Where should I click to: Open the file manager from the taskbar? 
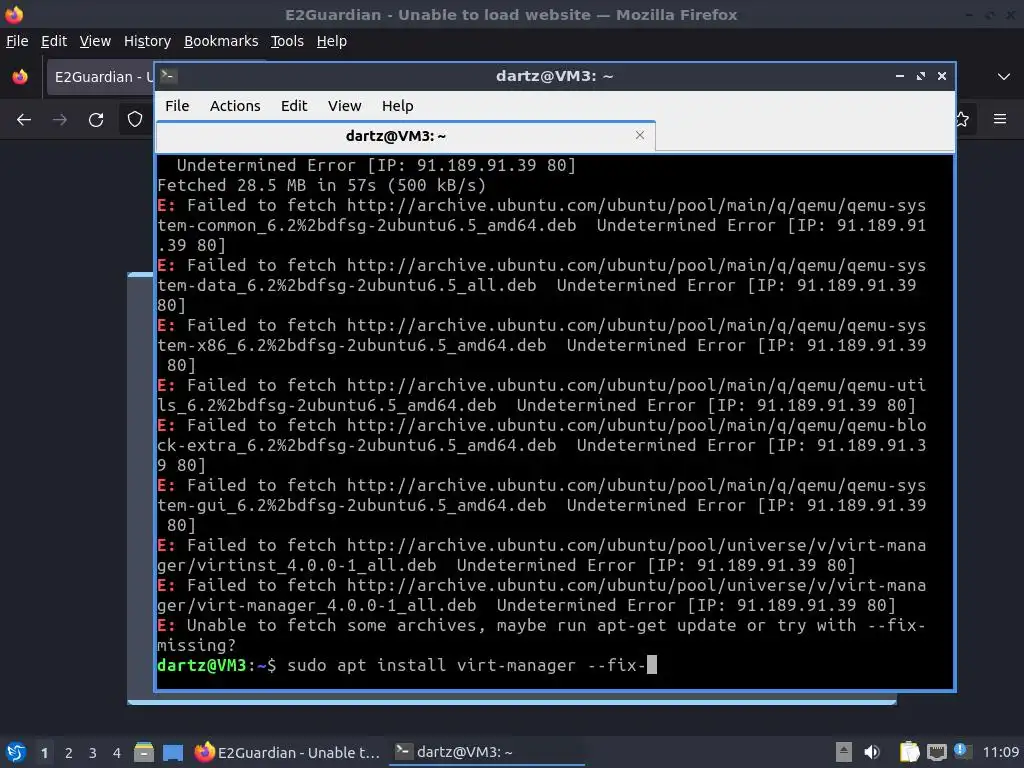point(144,752)
